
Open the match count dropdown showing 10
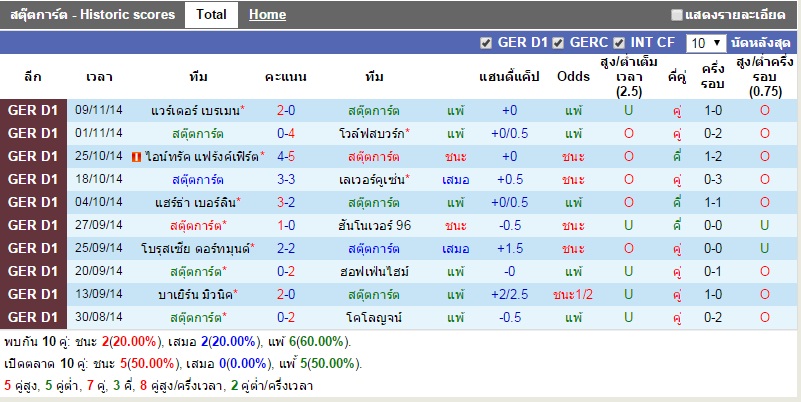(x=707, y=43)
